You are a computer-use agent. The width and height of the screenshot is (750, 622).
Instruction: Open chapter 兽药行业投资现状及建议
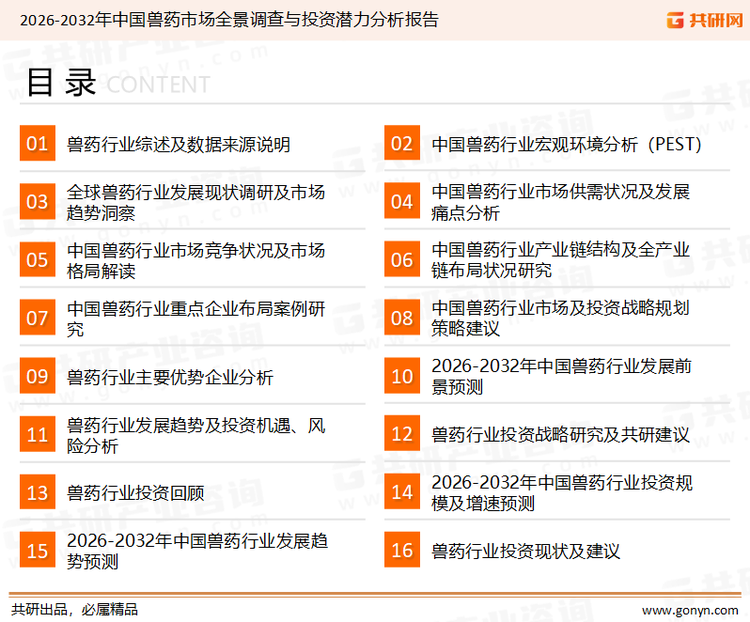[x=526, y=552]
